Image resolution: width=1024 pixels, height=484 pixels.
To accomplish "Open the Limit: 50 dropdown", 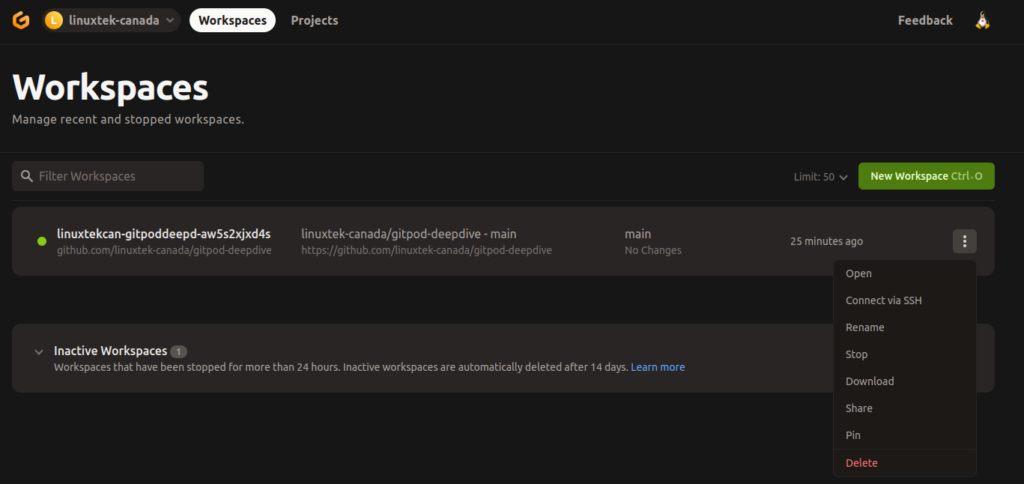I will [820, 177].
